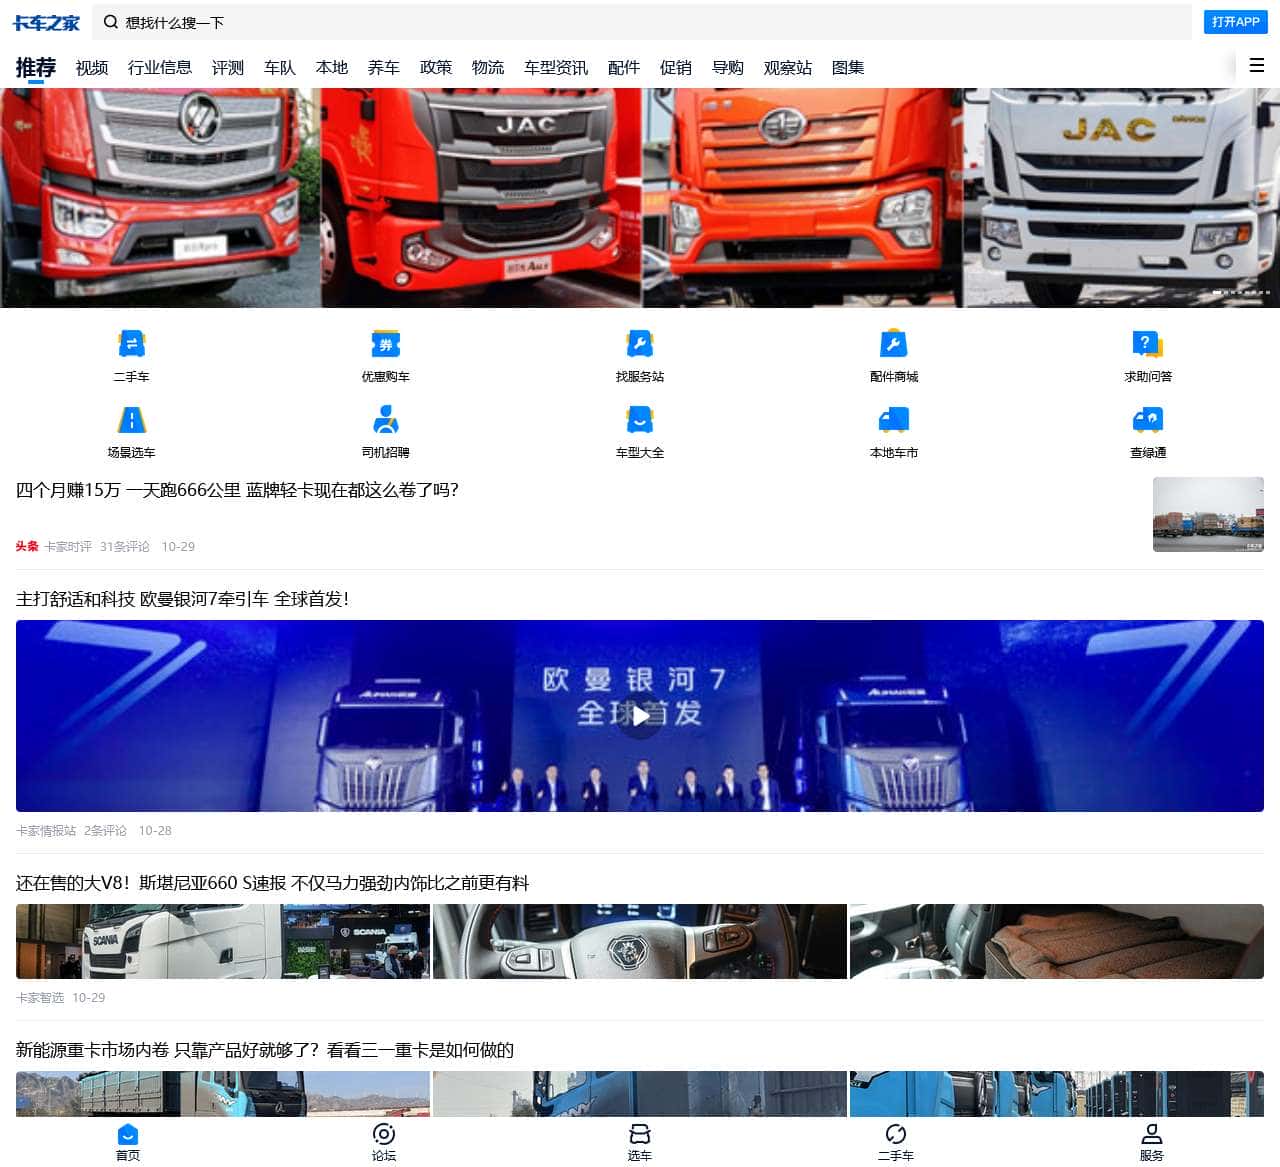
Task: Switch to the 促销 tab
Action: [x=676, y=67]
